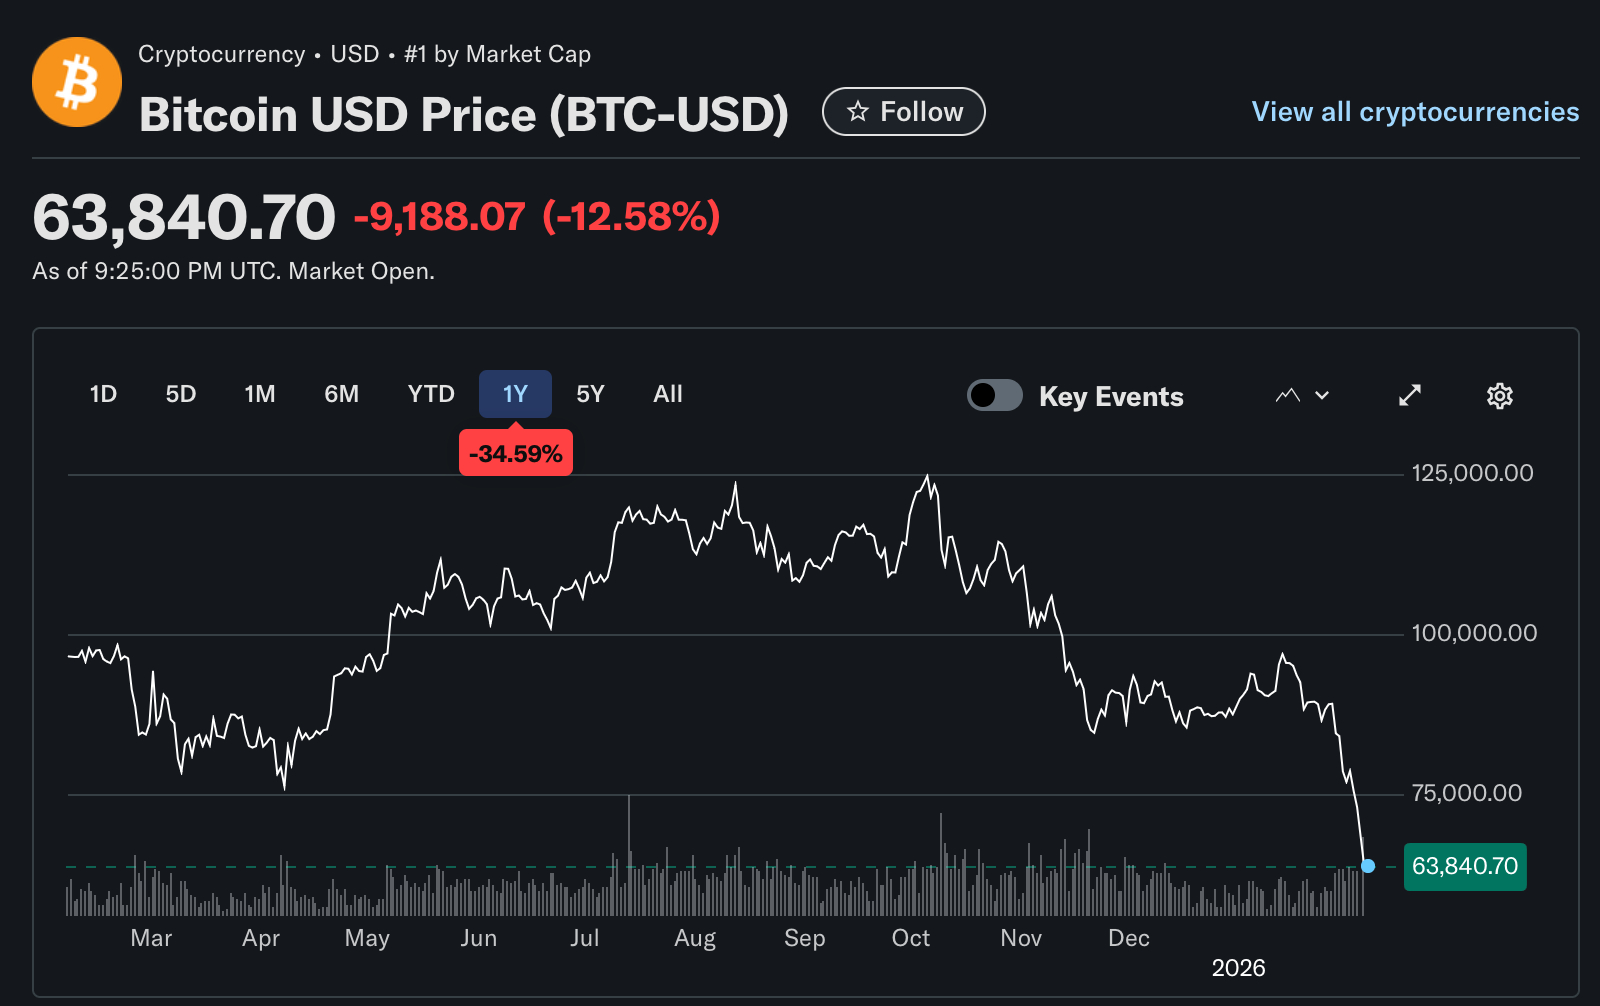Click the Bitcoin logo icon
The height and width of the screenshot is (1006, 1600).
click(77, 82)
